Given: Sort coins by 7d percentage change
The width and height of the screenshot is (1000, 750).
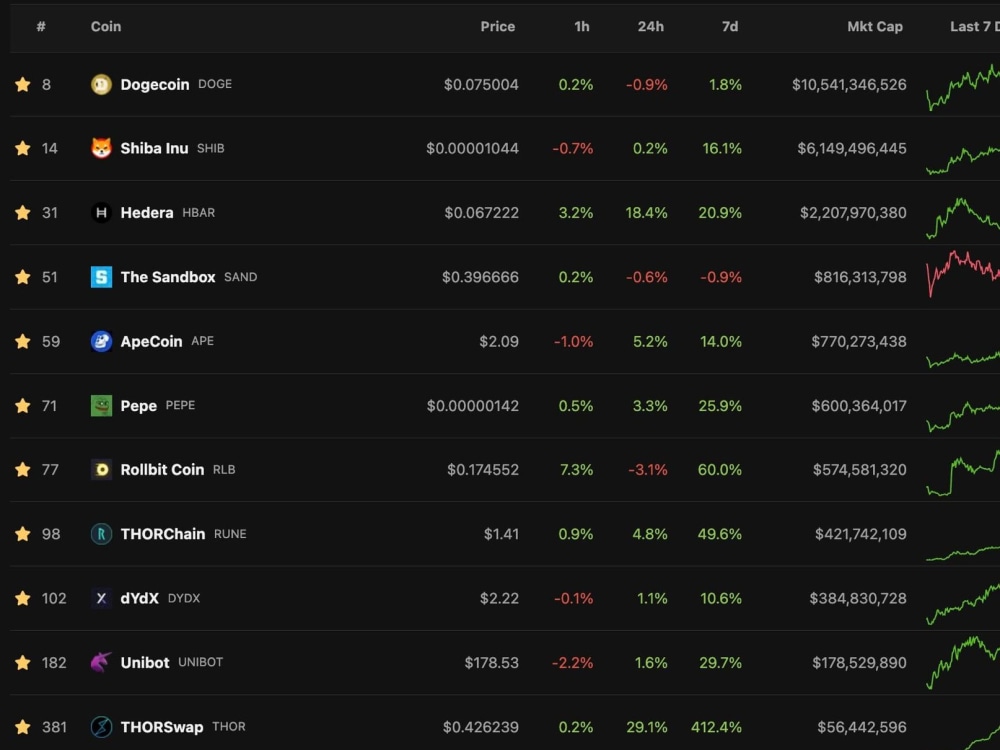Looking at the screenshot, I should (729, 27).
